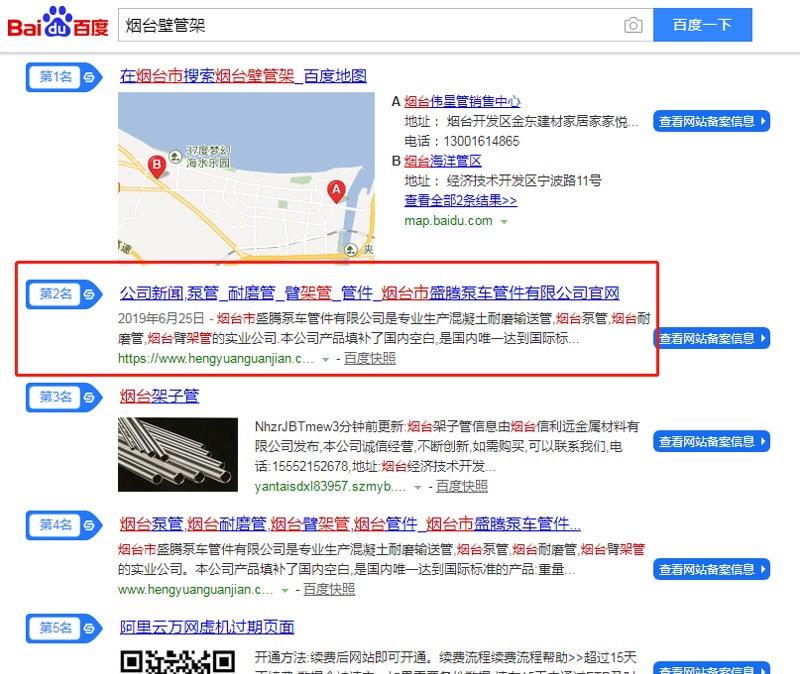Open the 烟台架子管 result title
Screen dimensions: 800x674
[x=159, y=396]
